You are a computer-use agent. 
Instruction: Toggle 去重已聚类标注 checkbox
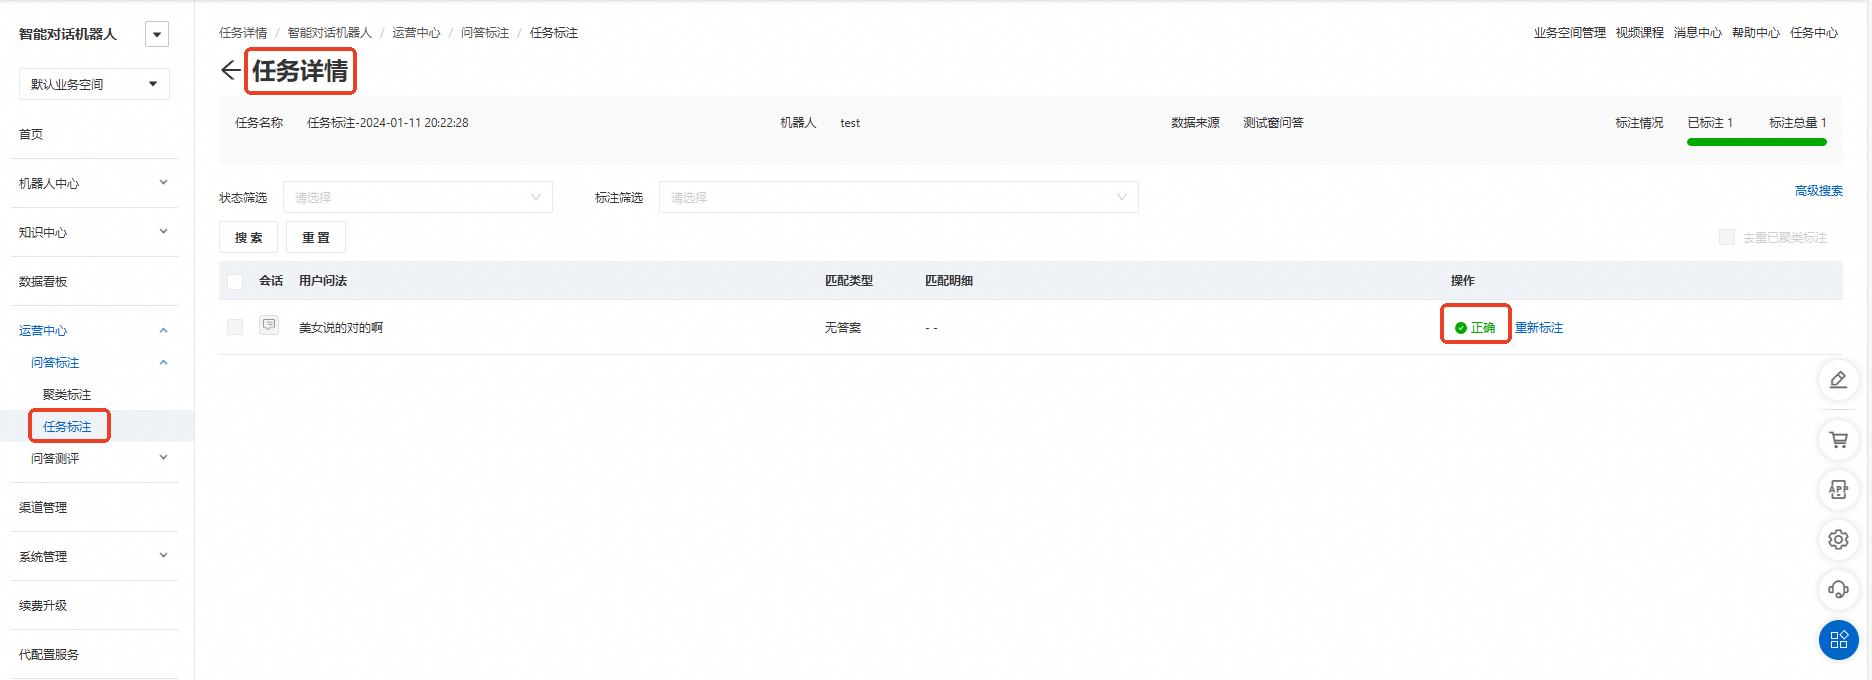click(x=1726, y=237)
